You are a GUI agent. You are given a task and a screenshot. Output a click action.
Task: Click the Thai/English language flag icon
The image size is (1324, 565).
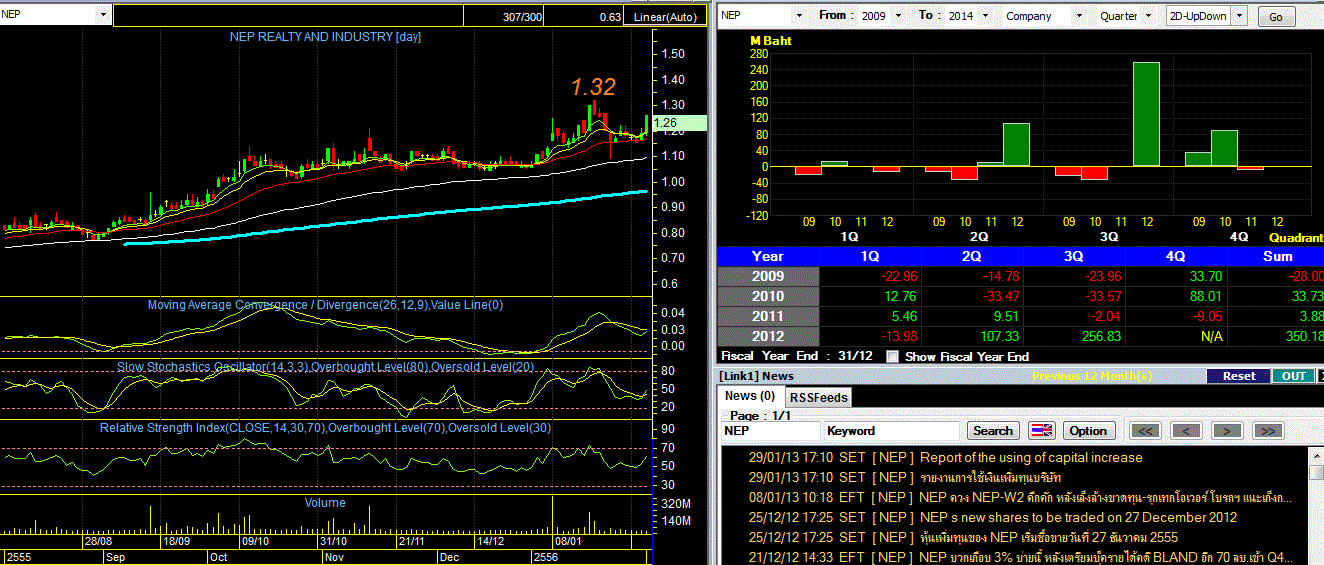pyautogui.click(x=1042, y=431)
